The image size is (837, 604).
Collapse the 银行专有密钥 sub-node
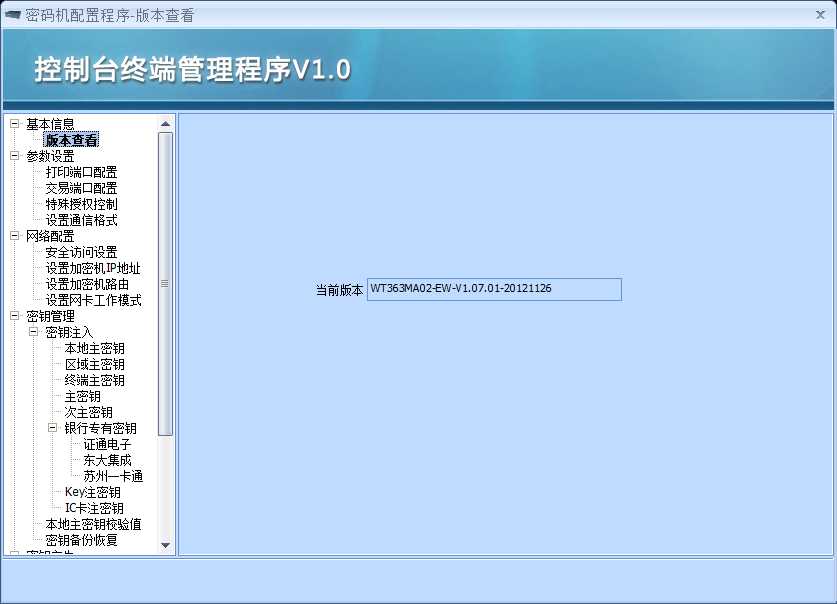[53, 428]
